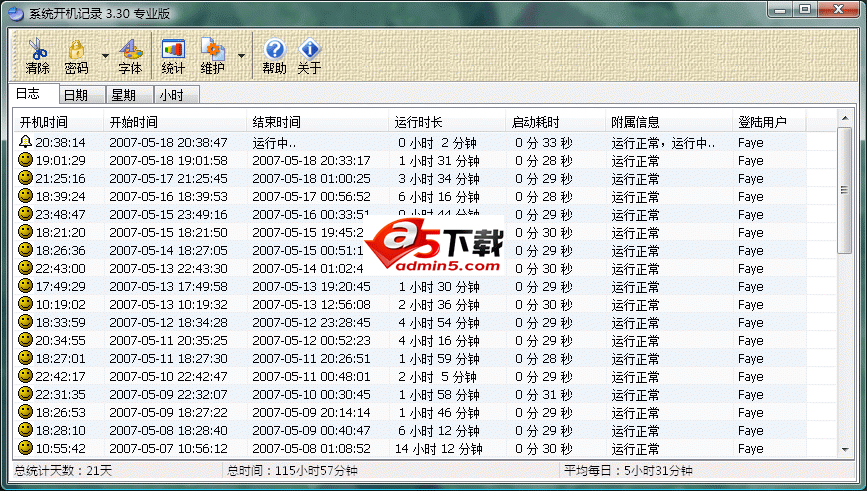Select the 运行中.. end time cell
The width and height of the screenshot is (867, 491).
click(x=274, y=143)
